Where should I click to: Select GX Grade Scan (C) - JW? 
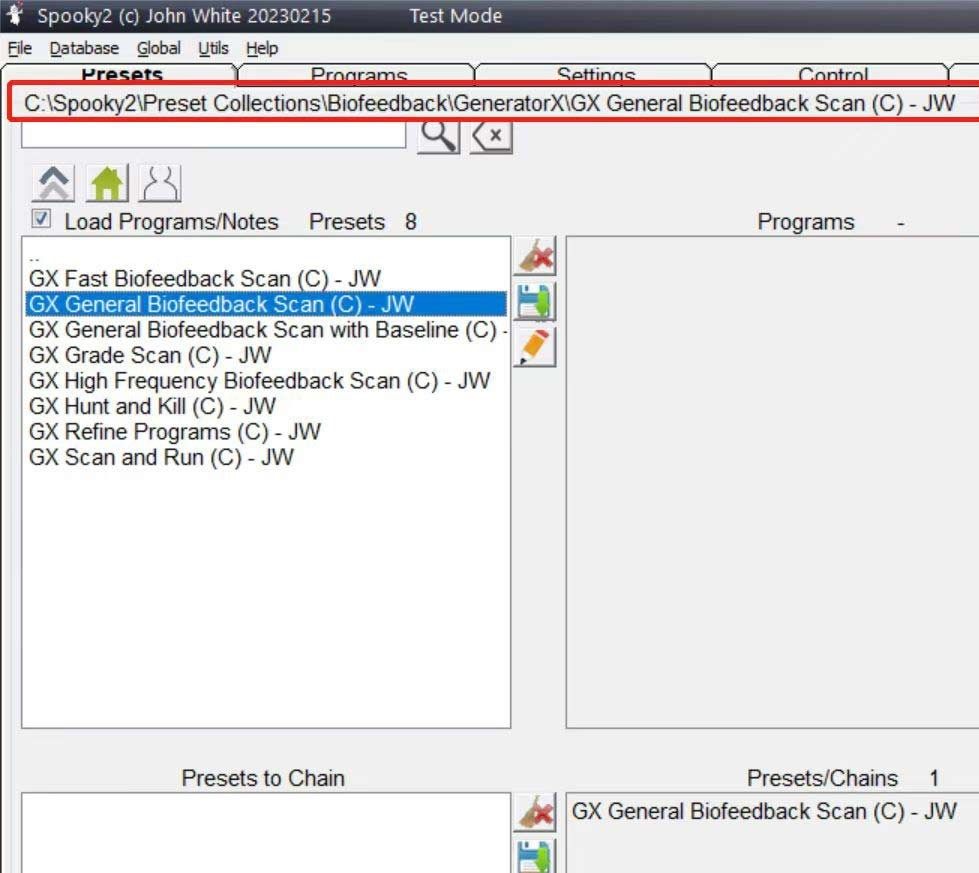(267, 355)
